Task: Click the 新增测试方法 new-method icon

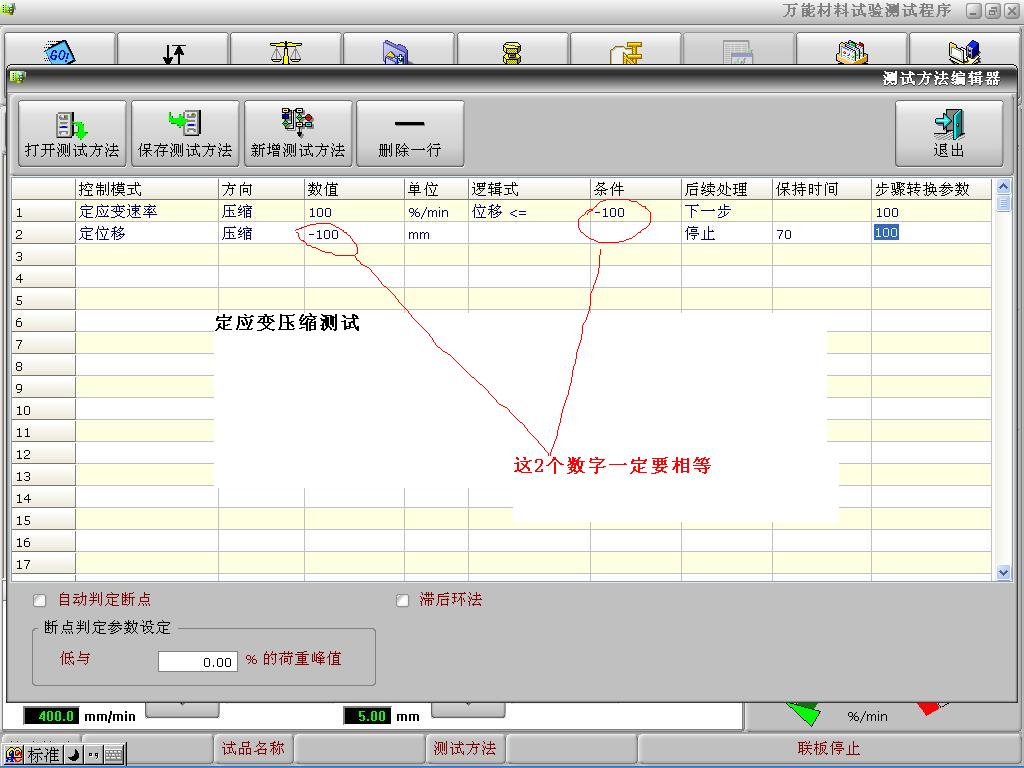Action: (296, 132)
